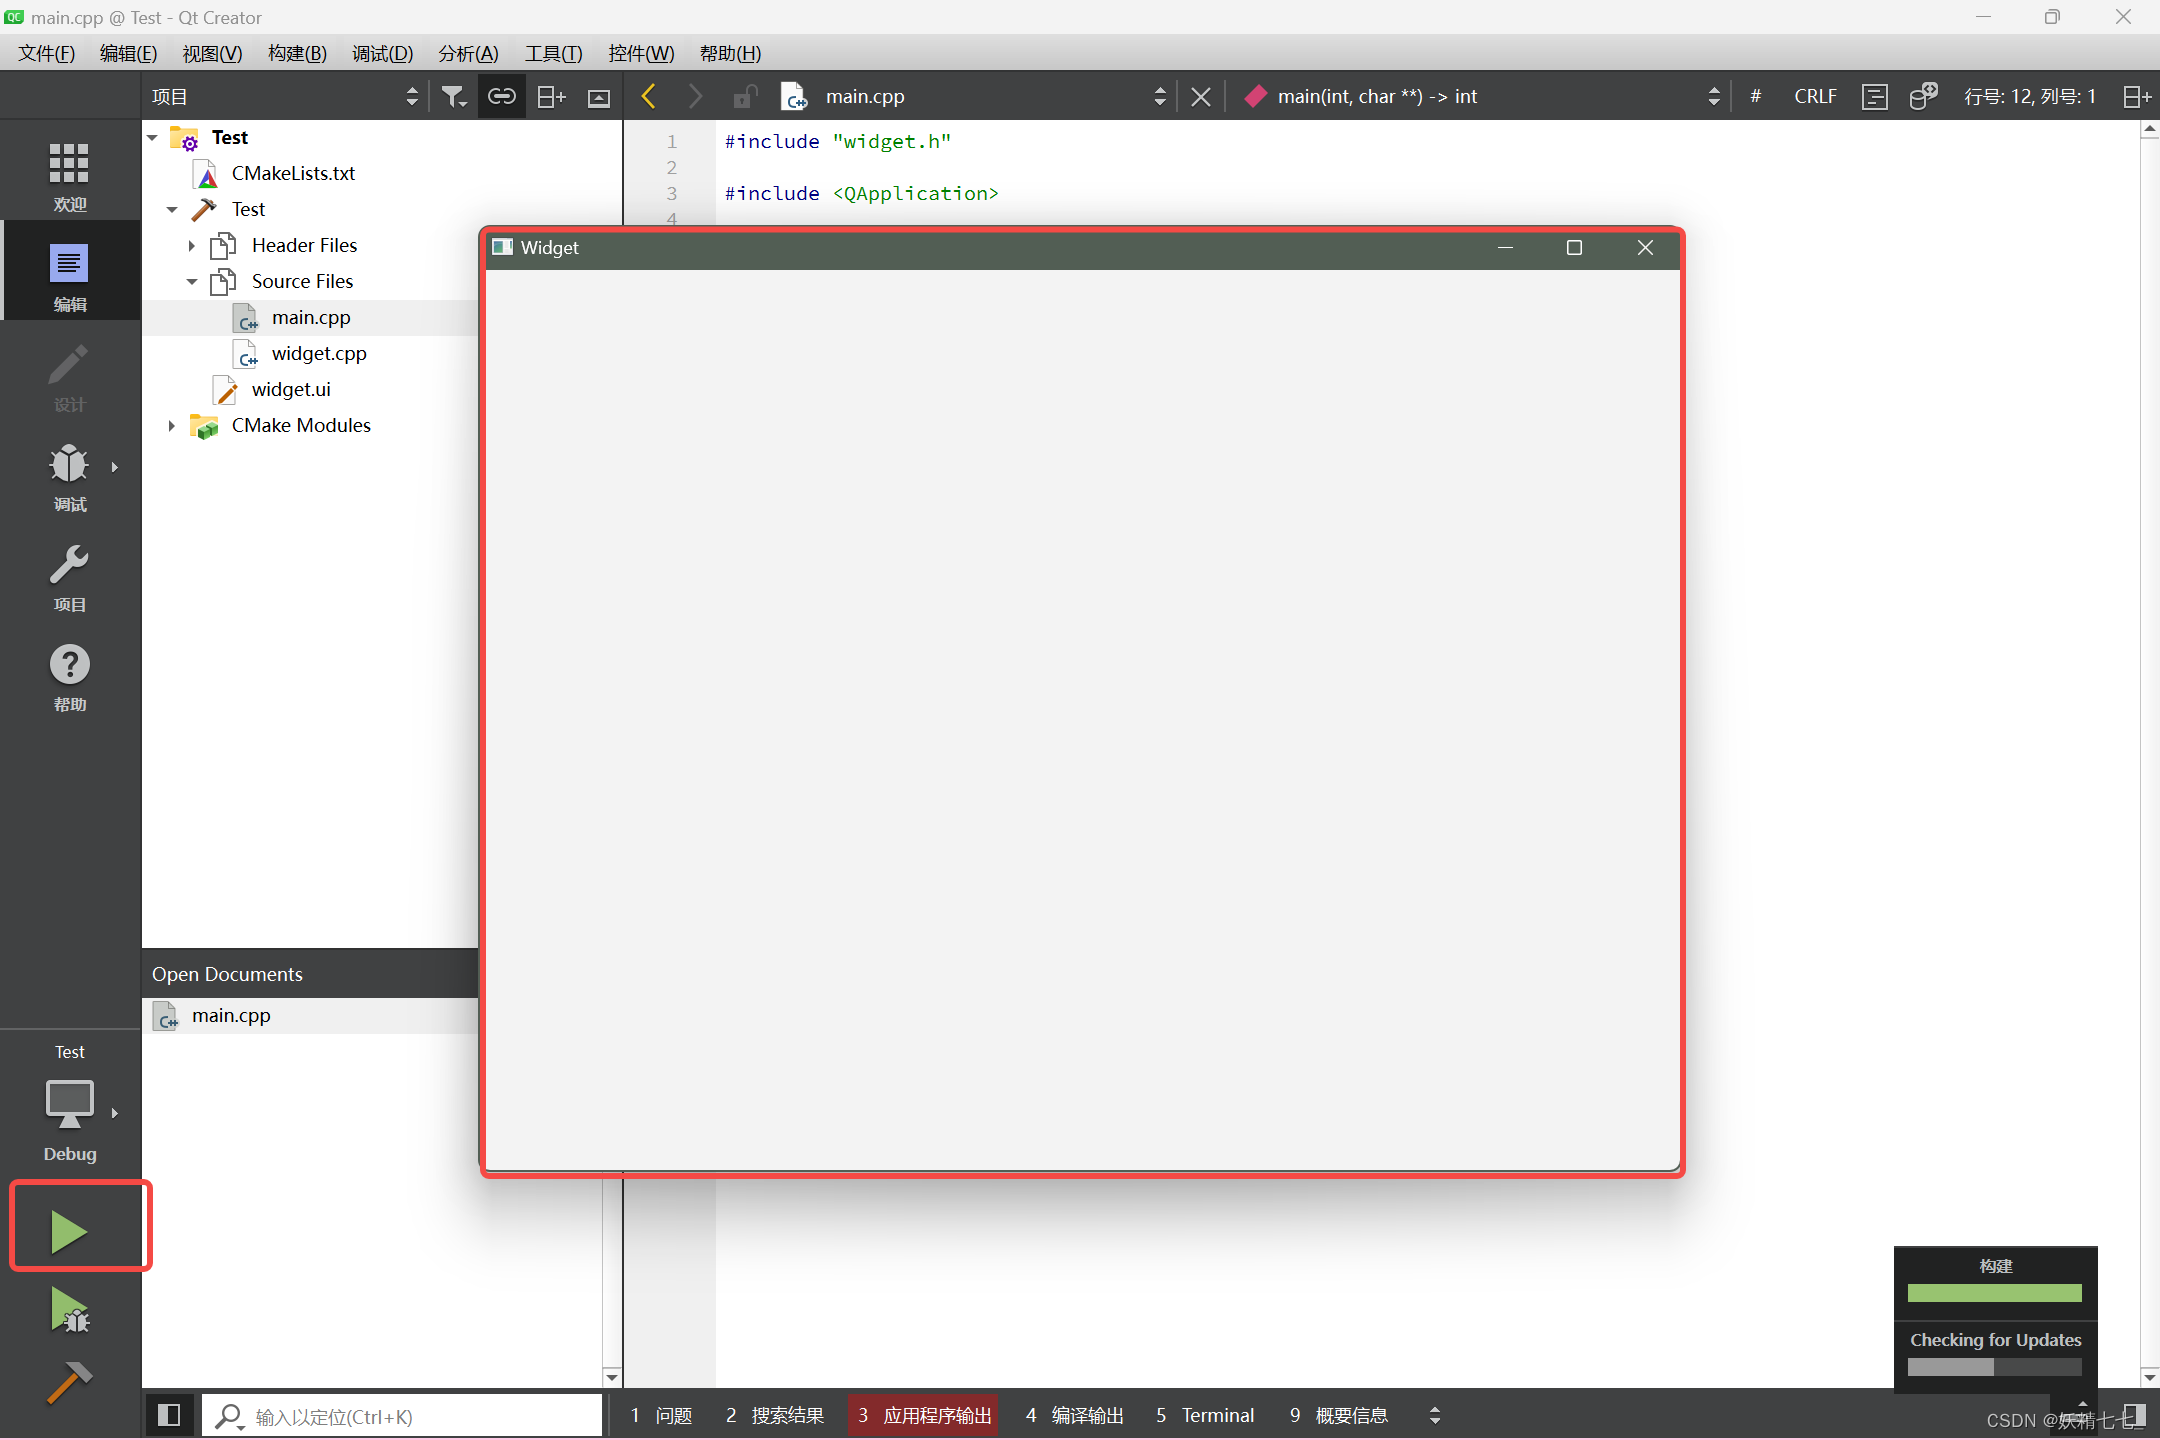The width and height of the screenshot is (2160, 1440).
Task: Switch to the 问题 output pane
Action: click(x=662, y=1415)
